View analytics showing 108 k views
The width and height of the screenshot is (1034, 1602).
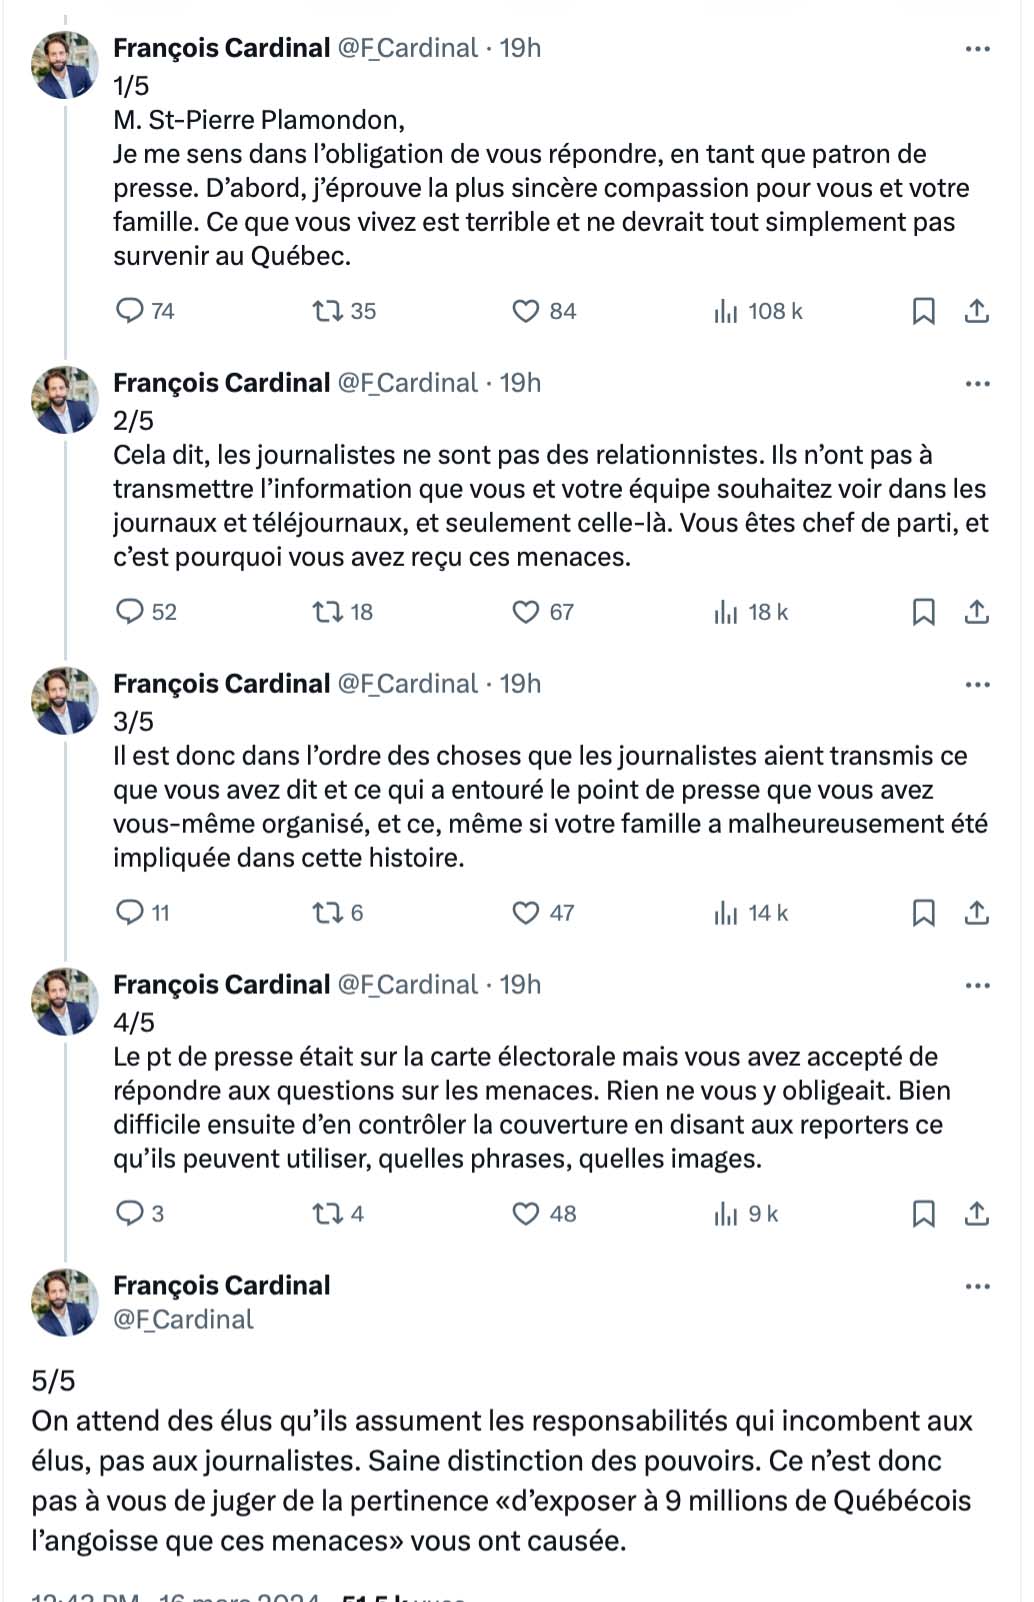[726, 311]
